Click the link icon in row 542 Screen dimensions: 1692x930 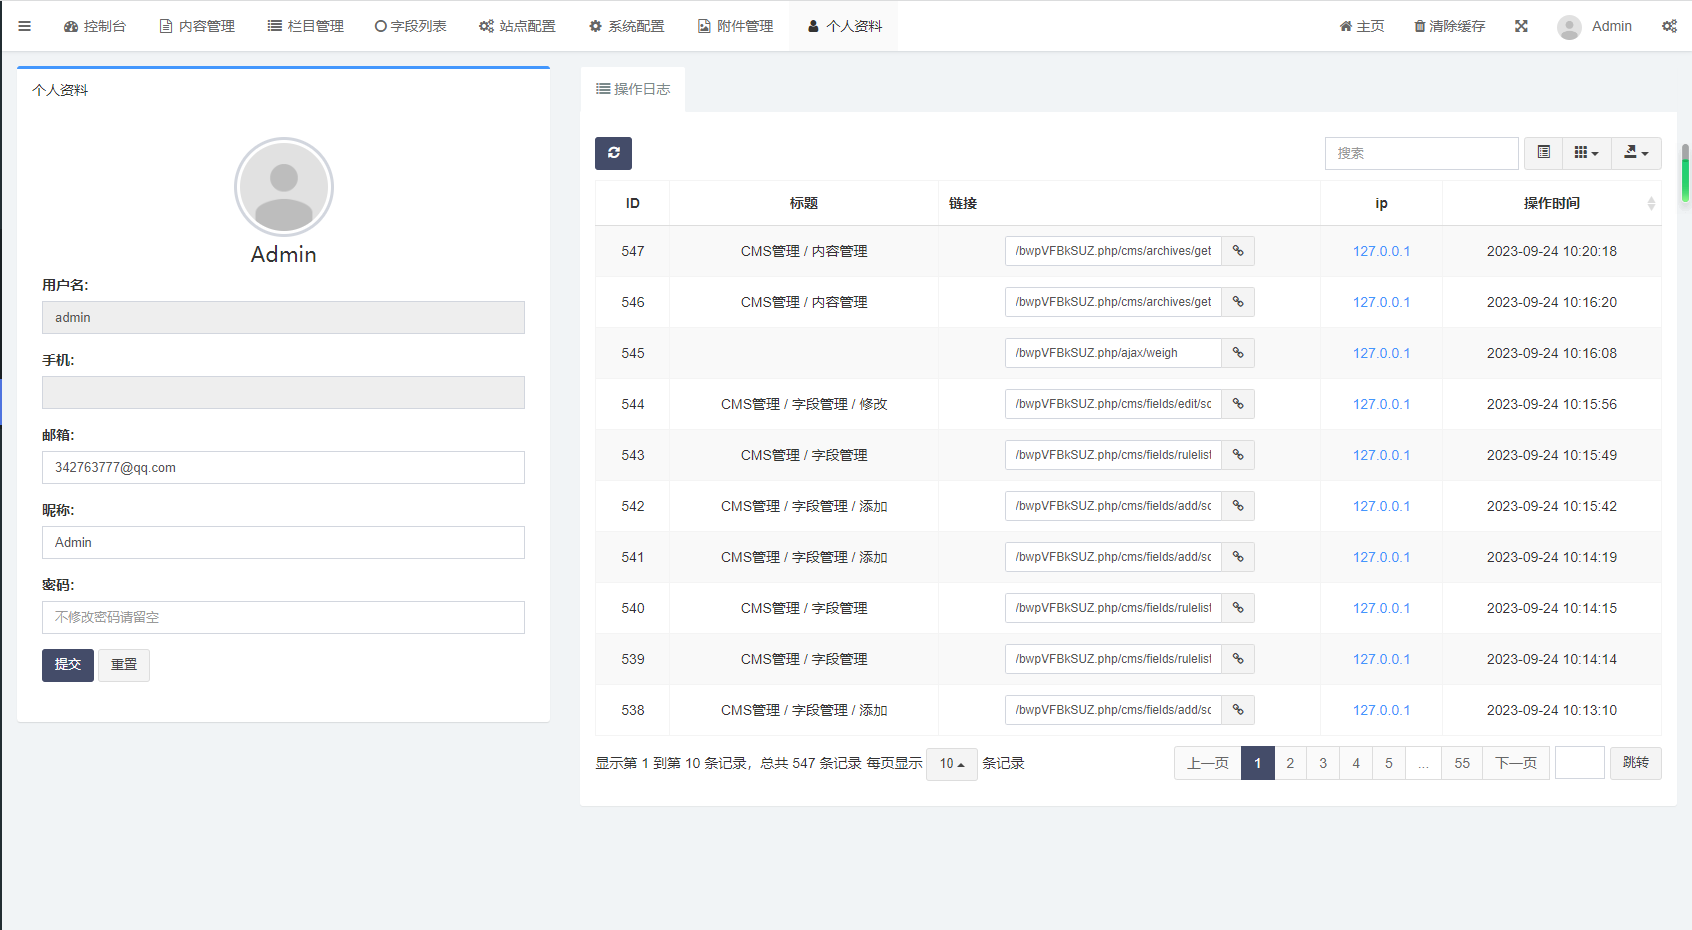coord(1237,506)
